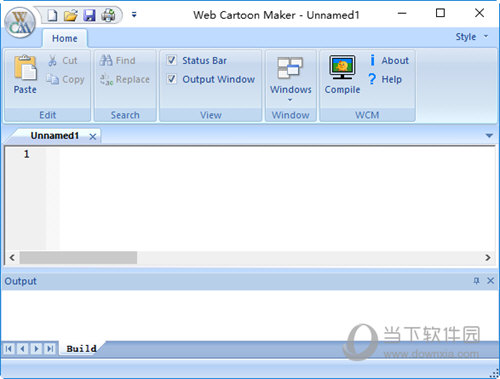Create a new document from quick toolbar
This screenshot has height=379, width=500.
[x=52, y=15]
